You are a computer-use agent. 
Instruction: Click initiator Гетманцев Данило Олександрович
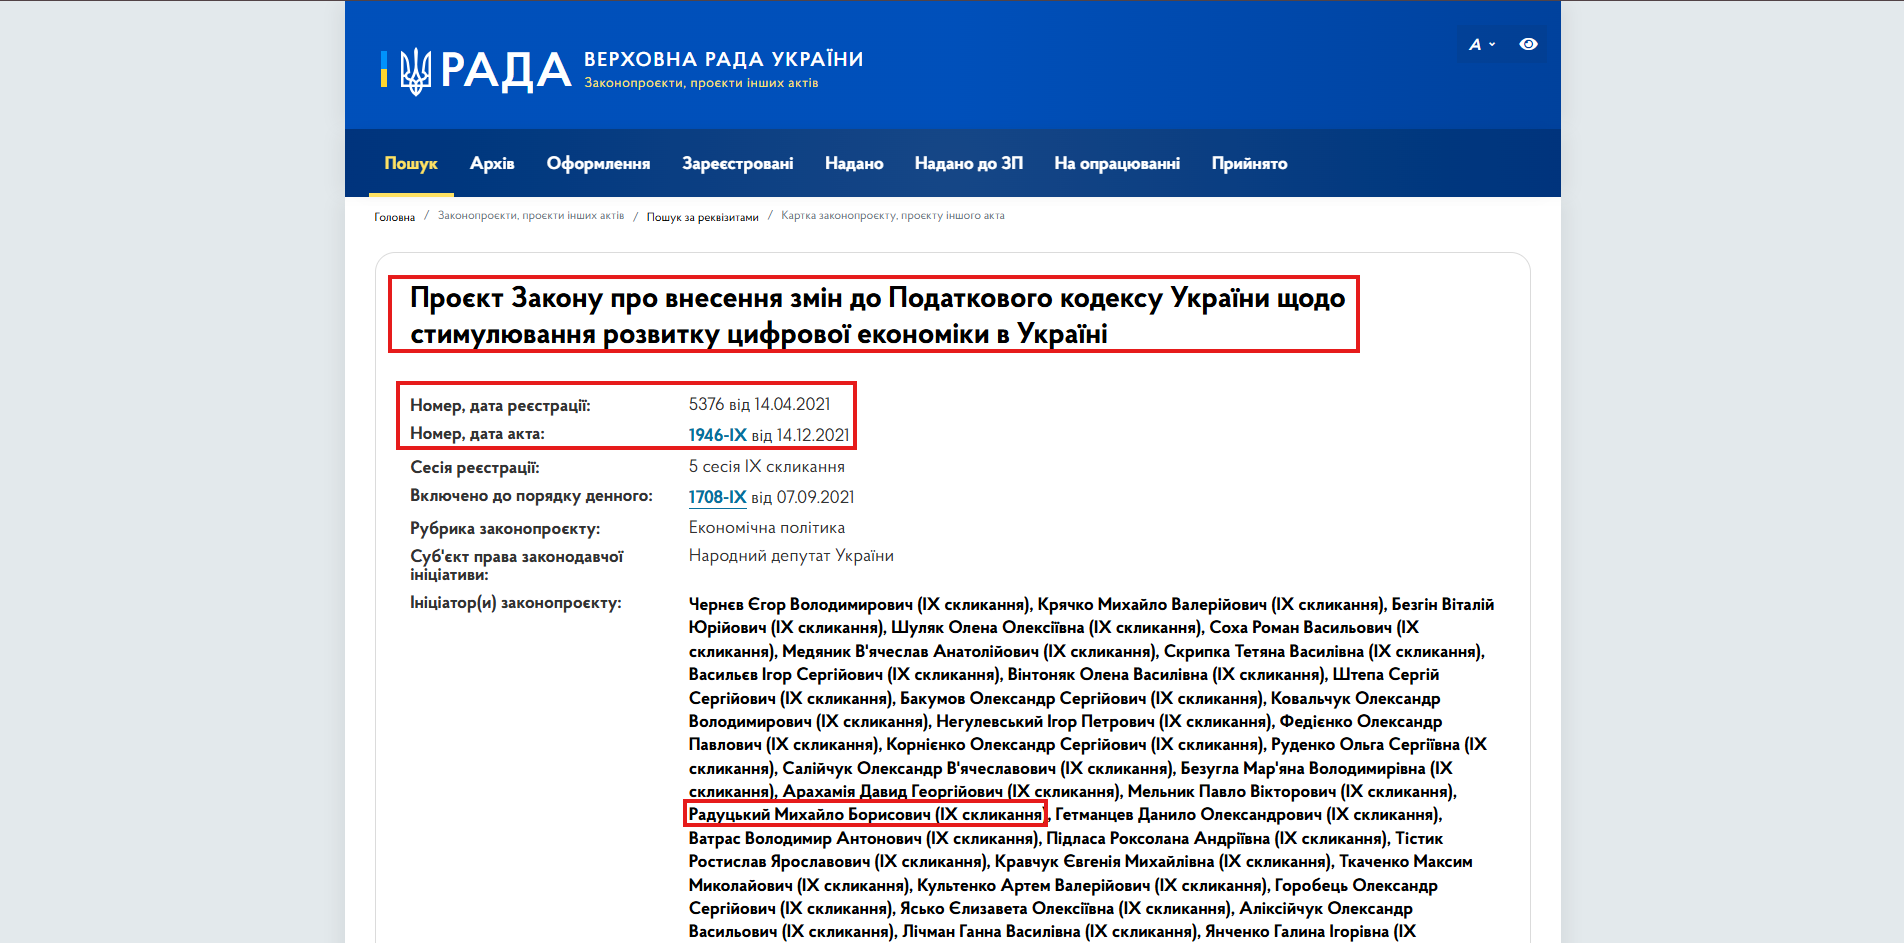pyautogui.click(x=1246, y=815)
